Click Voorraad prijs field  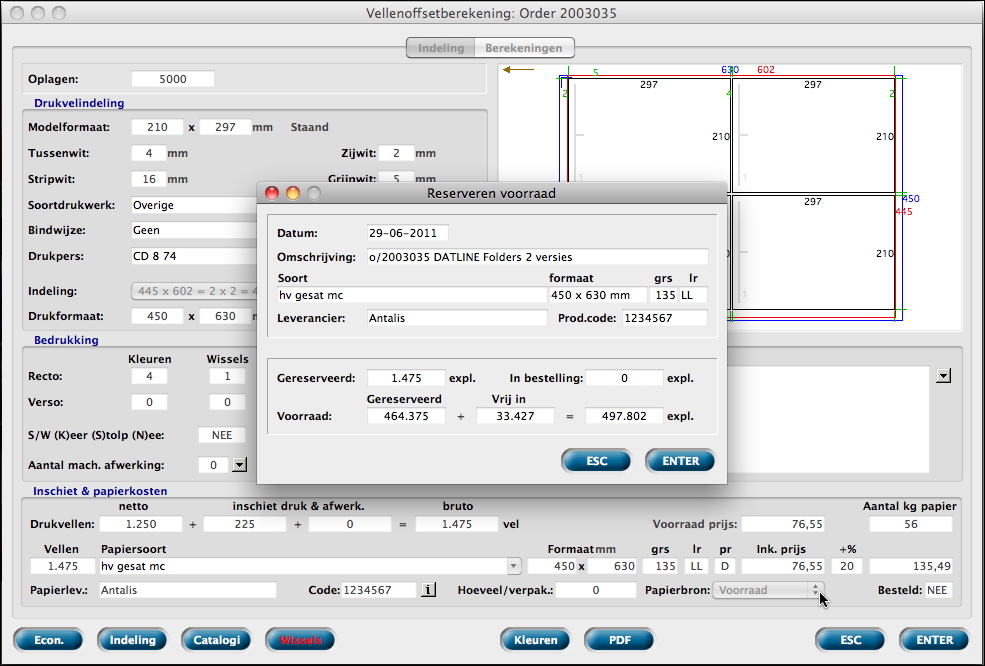[x=783, y=524]
